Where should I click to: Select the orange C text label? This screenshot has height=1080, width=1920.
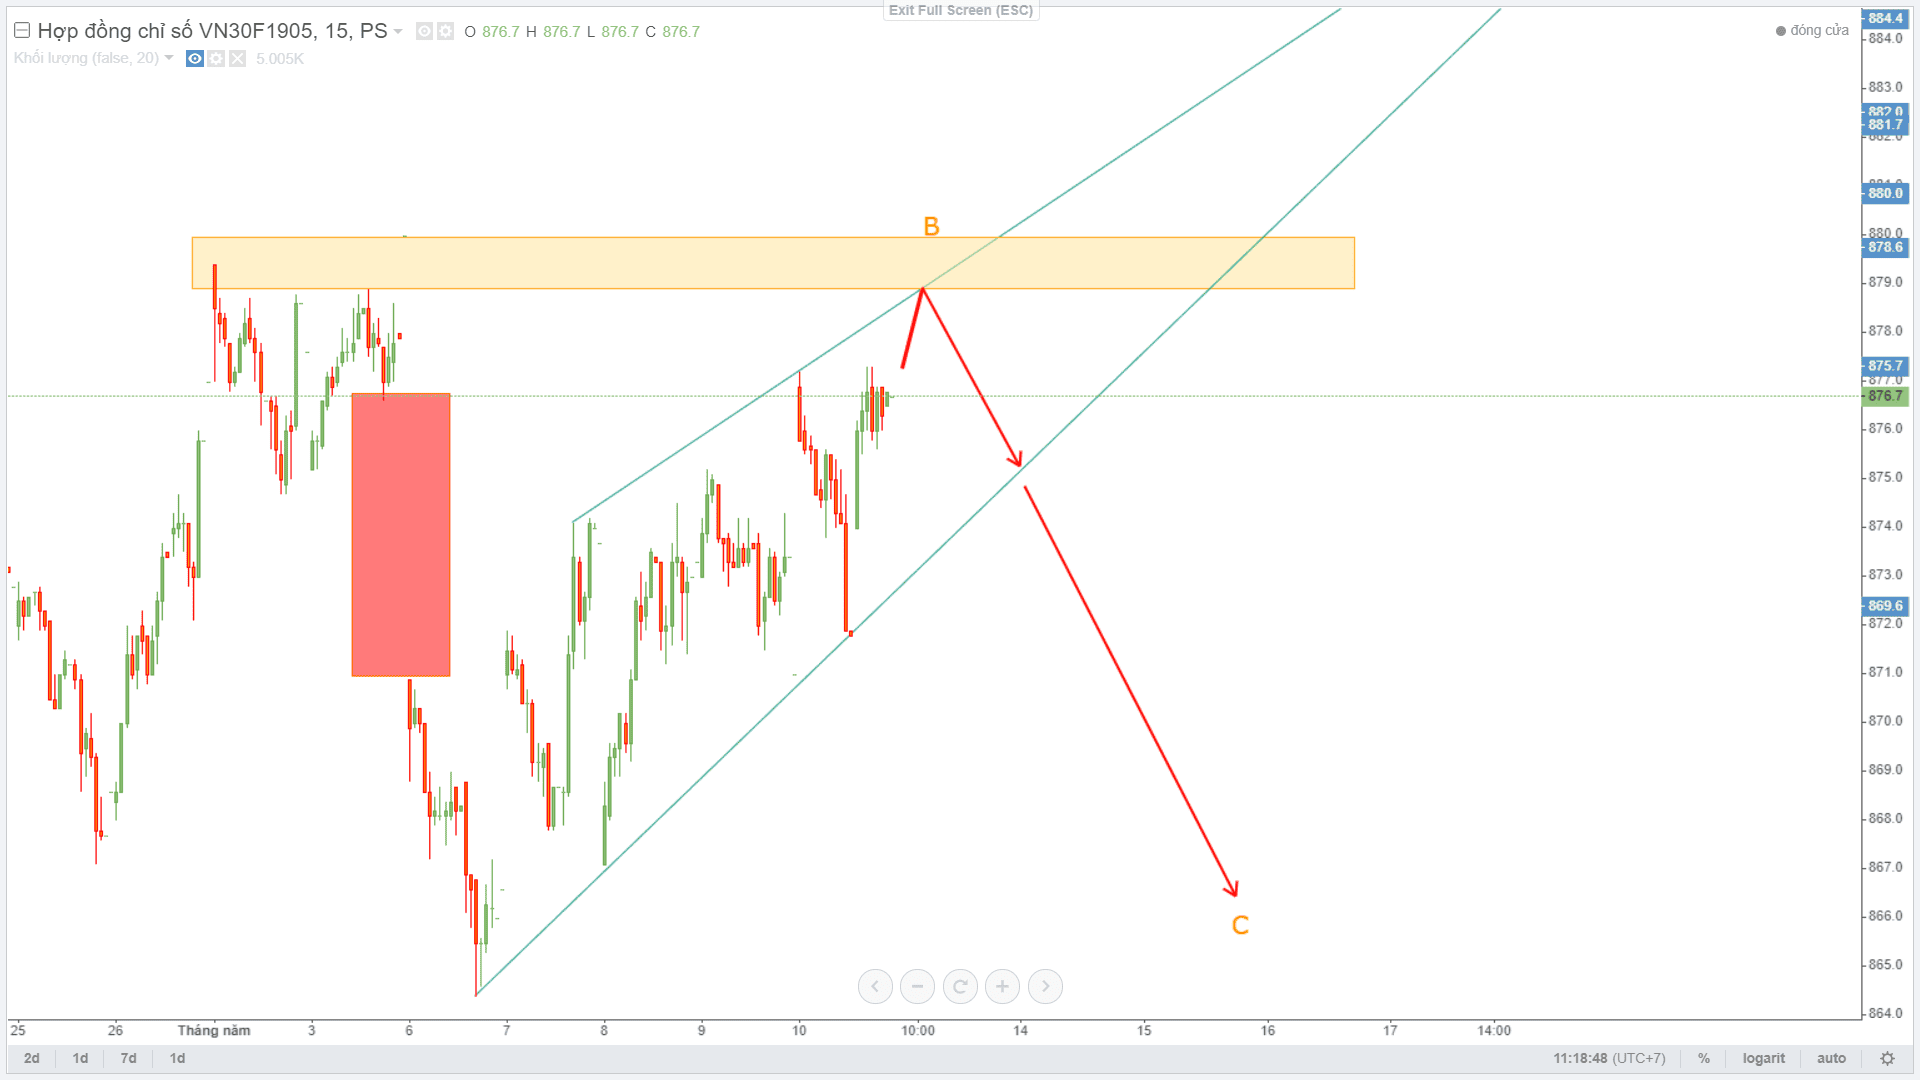(1240, 925)
